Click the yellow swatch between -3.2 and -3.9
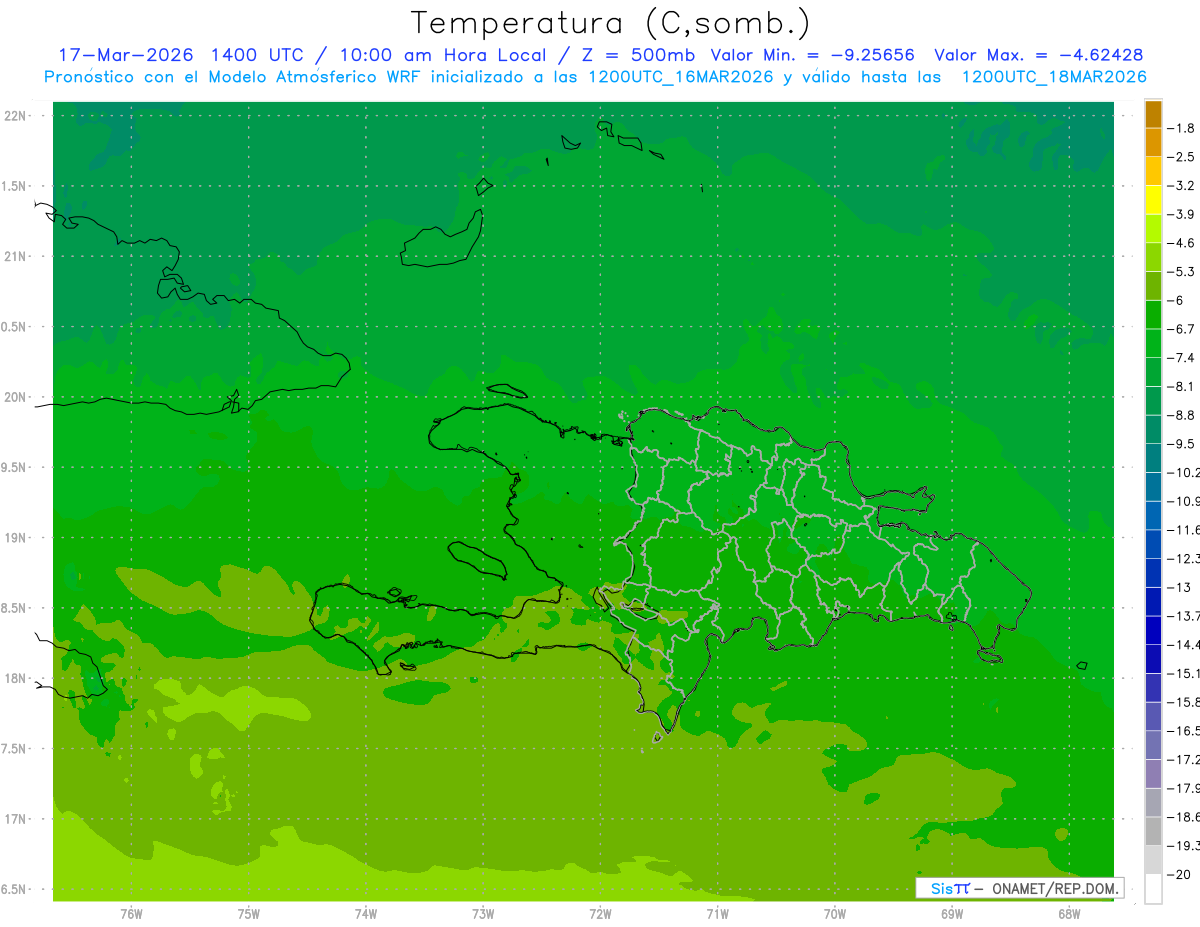 (1153, 200)
